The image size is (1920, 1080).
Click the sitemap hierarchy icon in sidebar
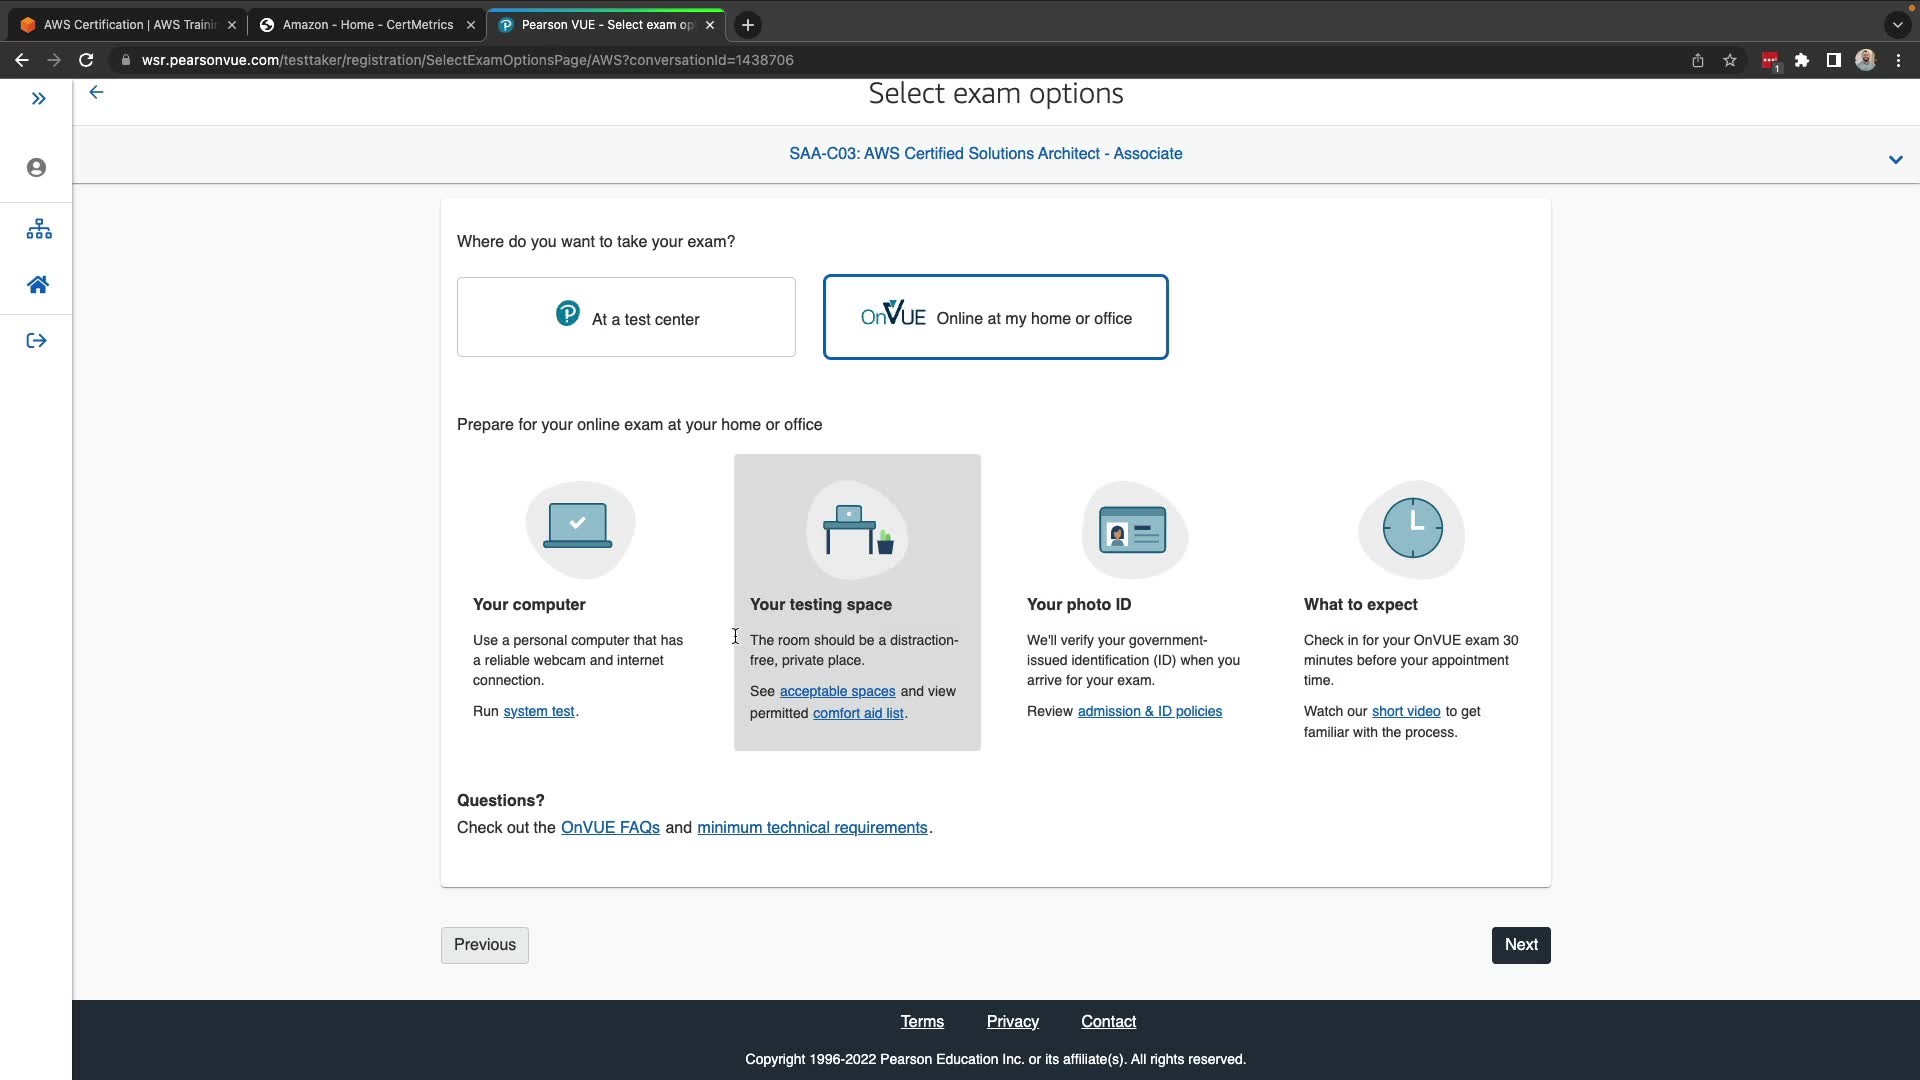pos(39,229)
